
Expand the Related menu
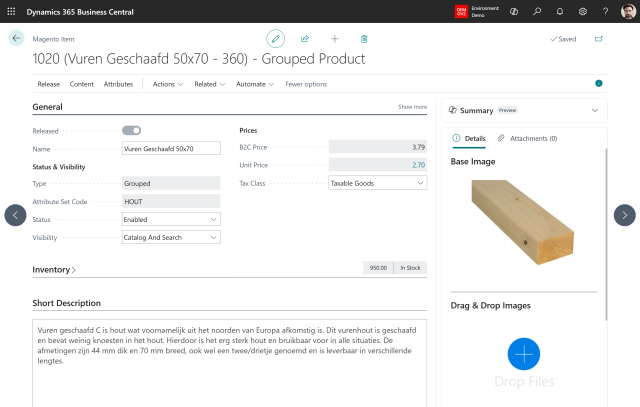tap(209, 84)
